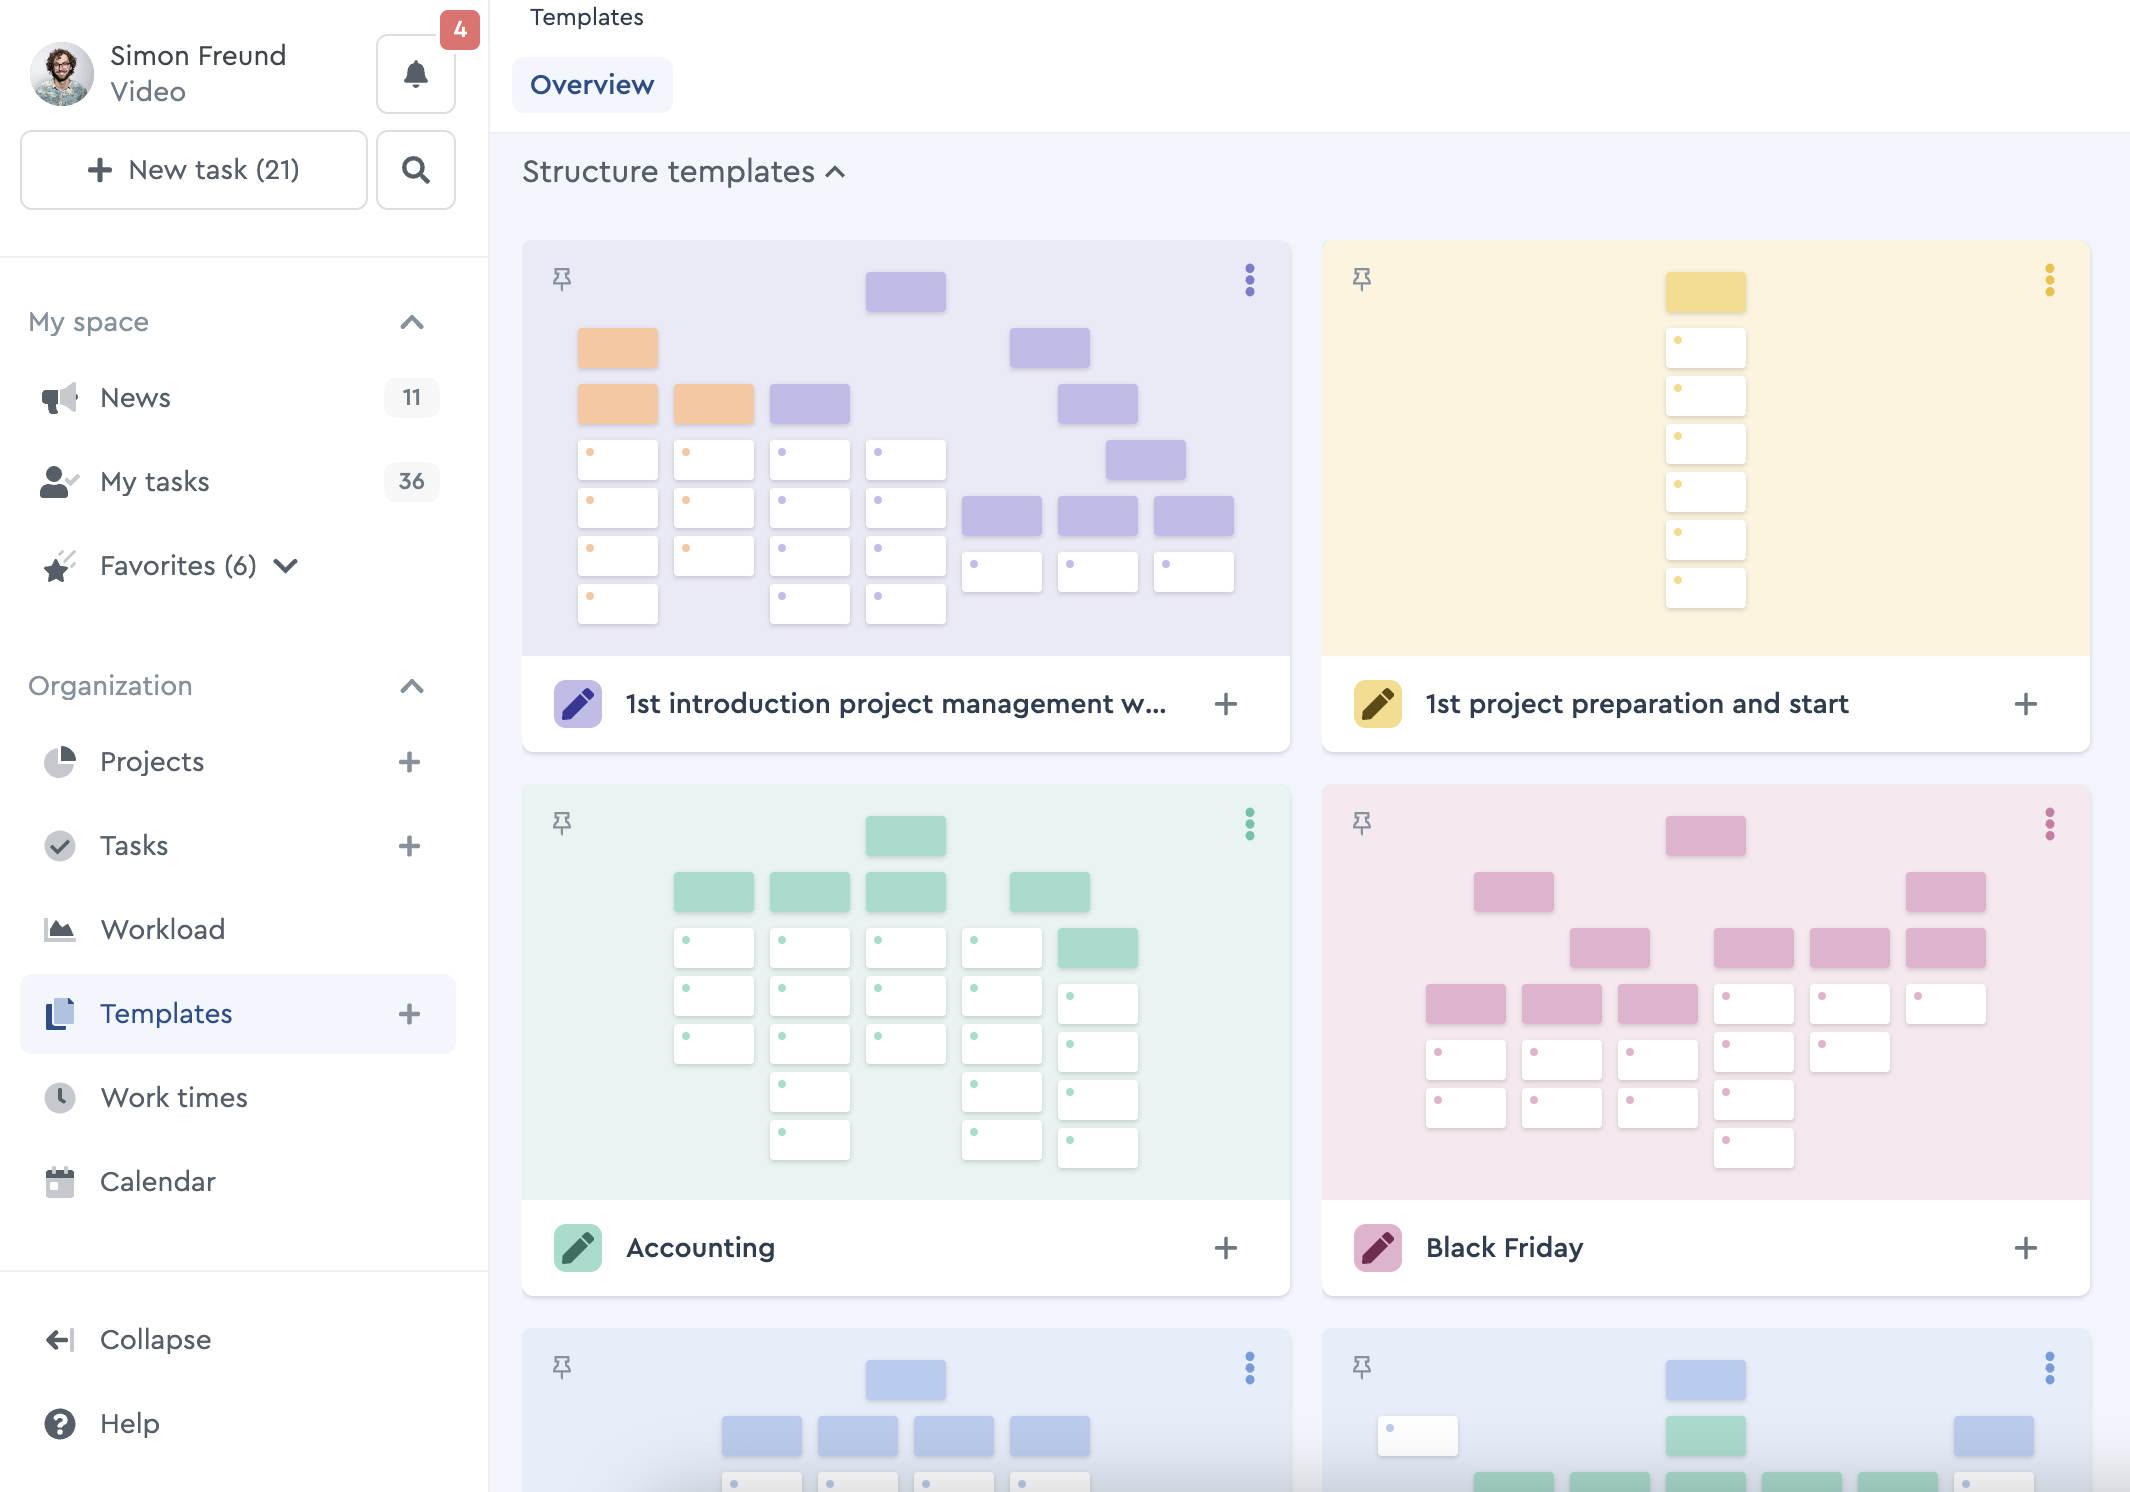Click the News megaphone icon
The width and height of the screenshot is (2130, 1492).
click(x=59, y=398)
